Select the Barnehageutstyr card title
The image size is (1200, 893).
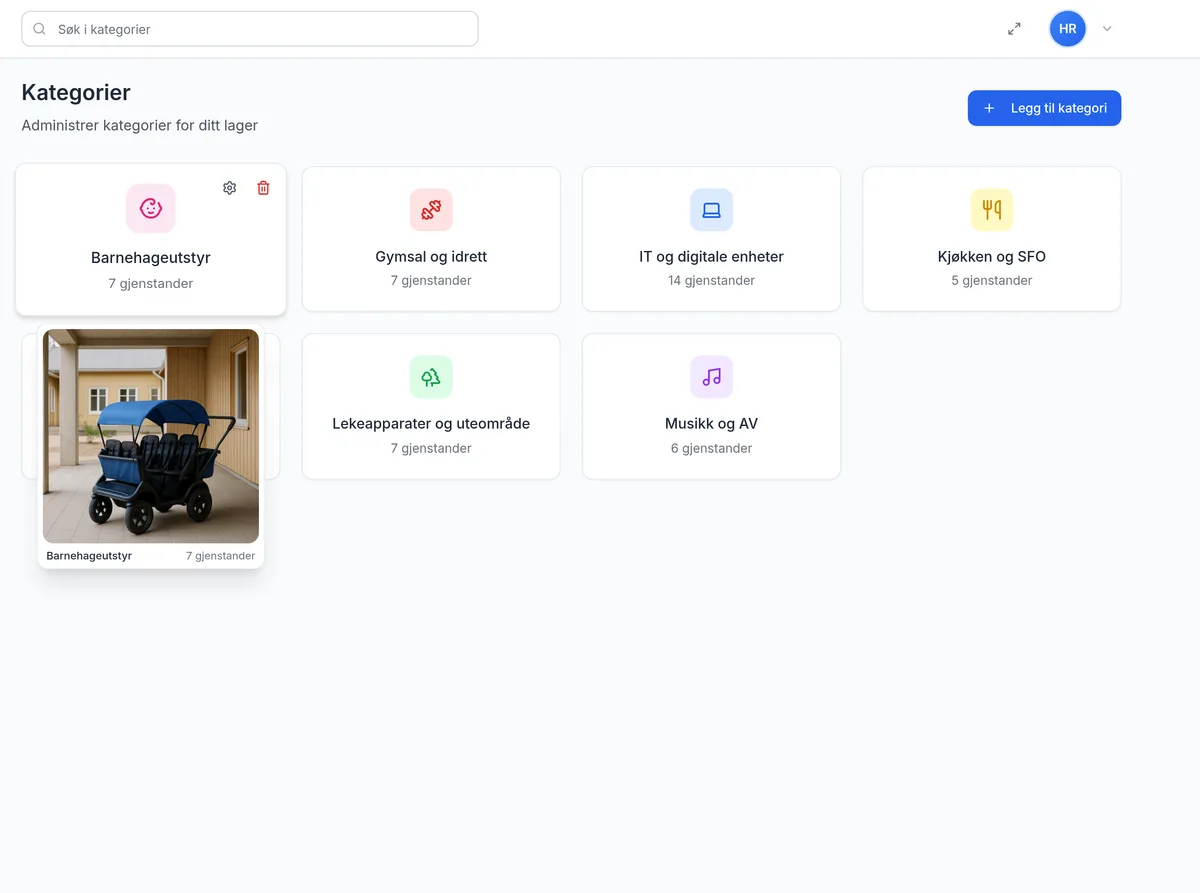(x=151, y=258)
